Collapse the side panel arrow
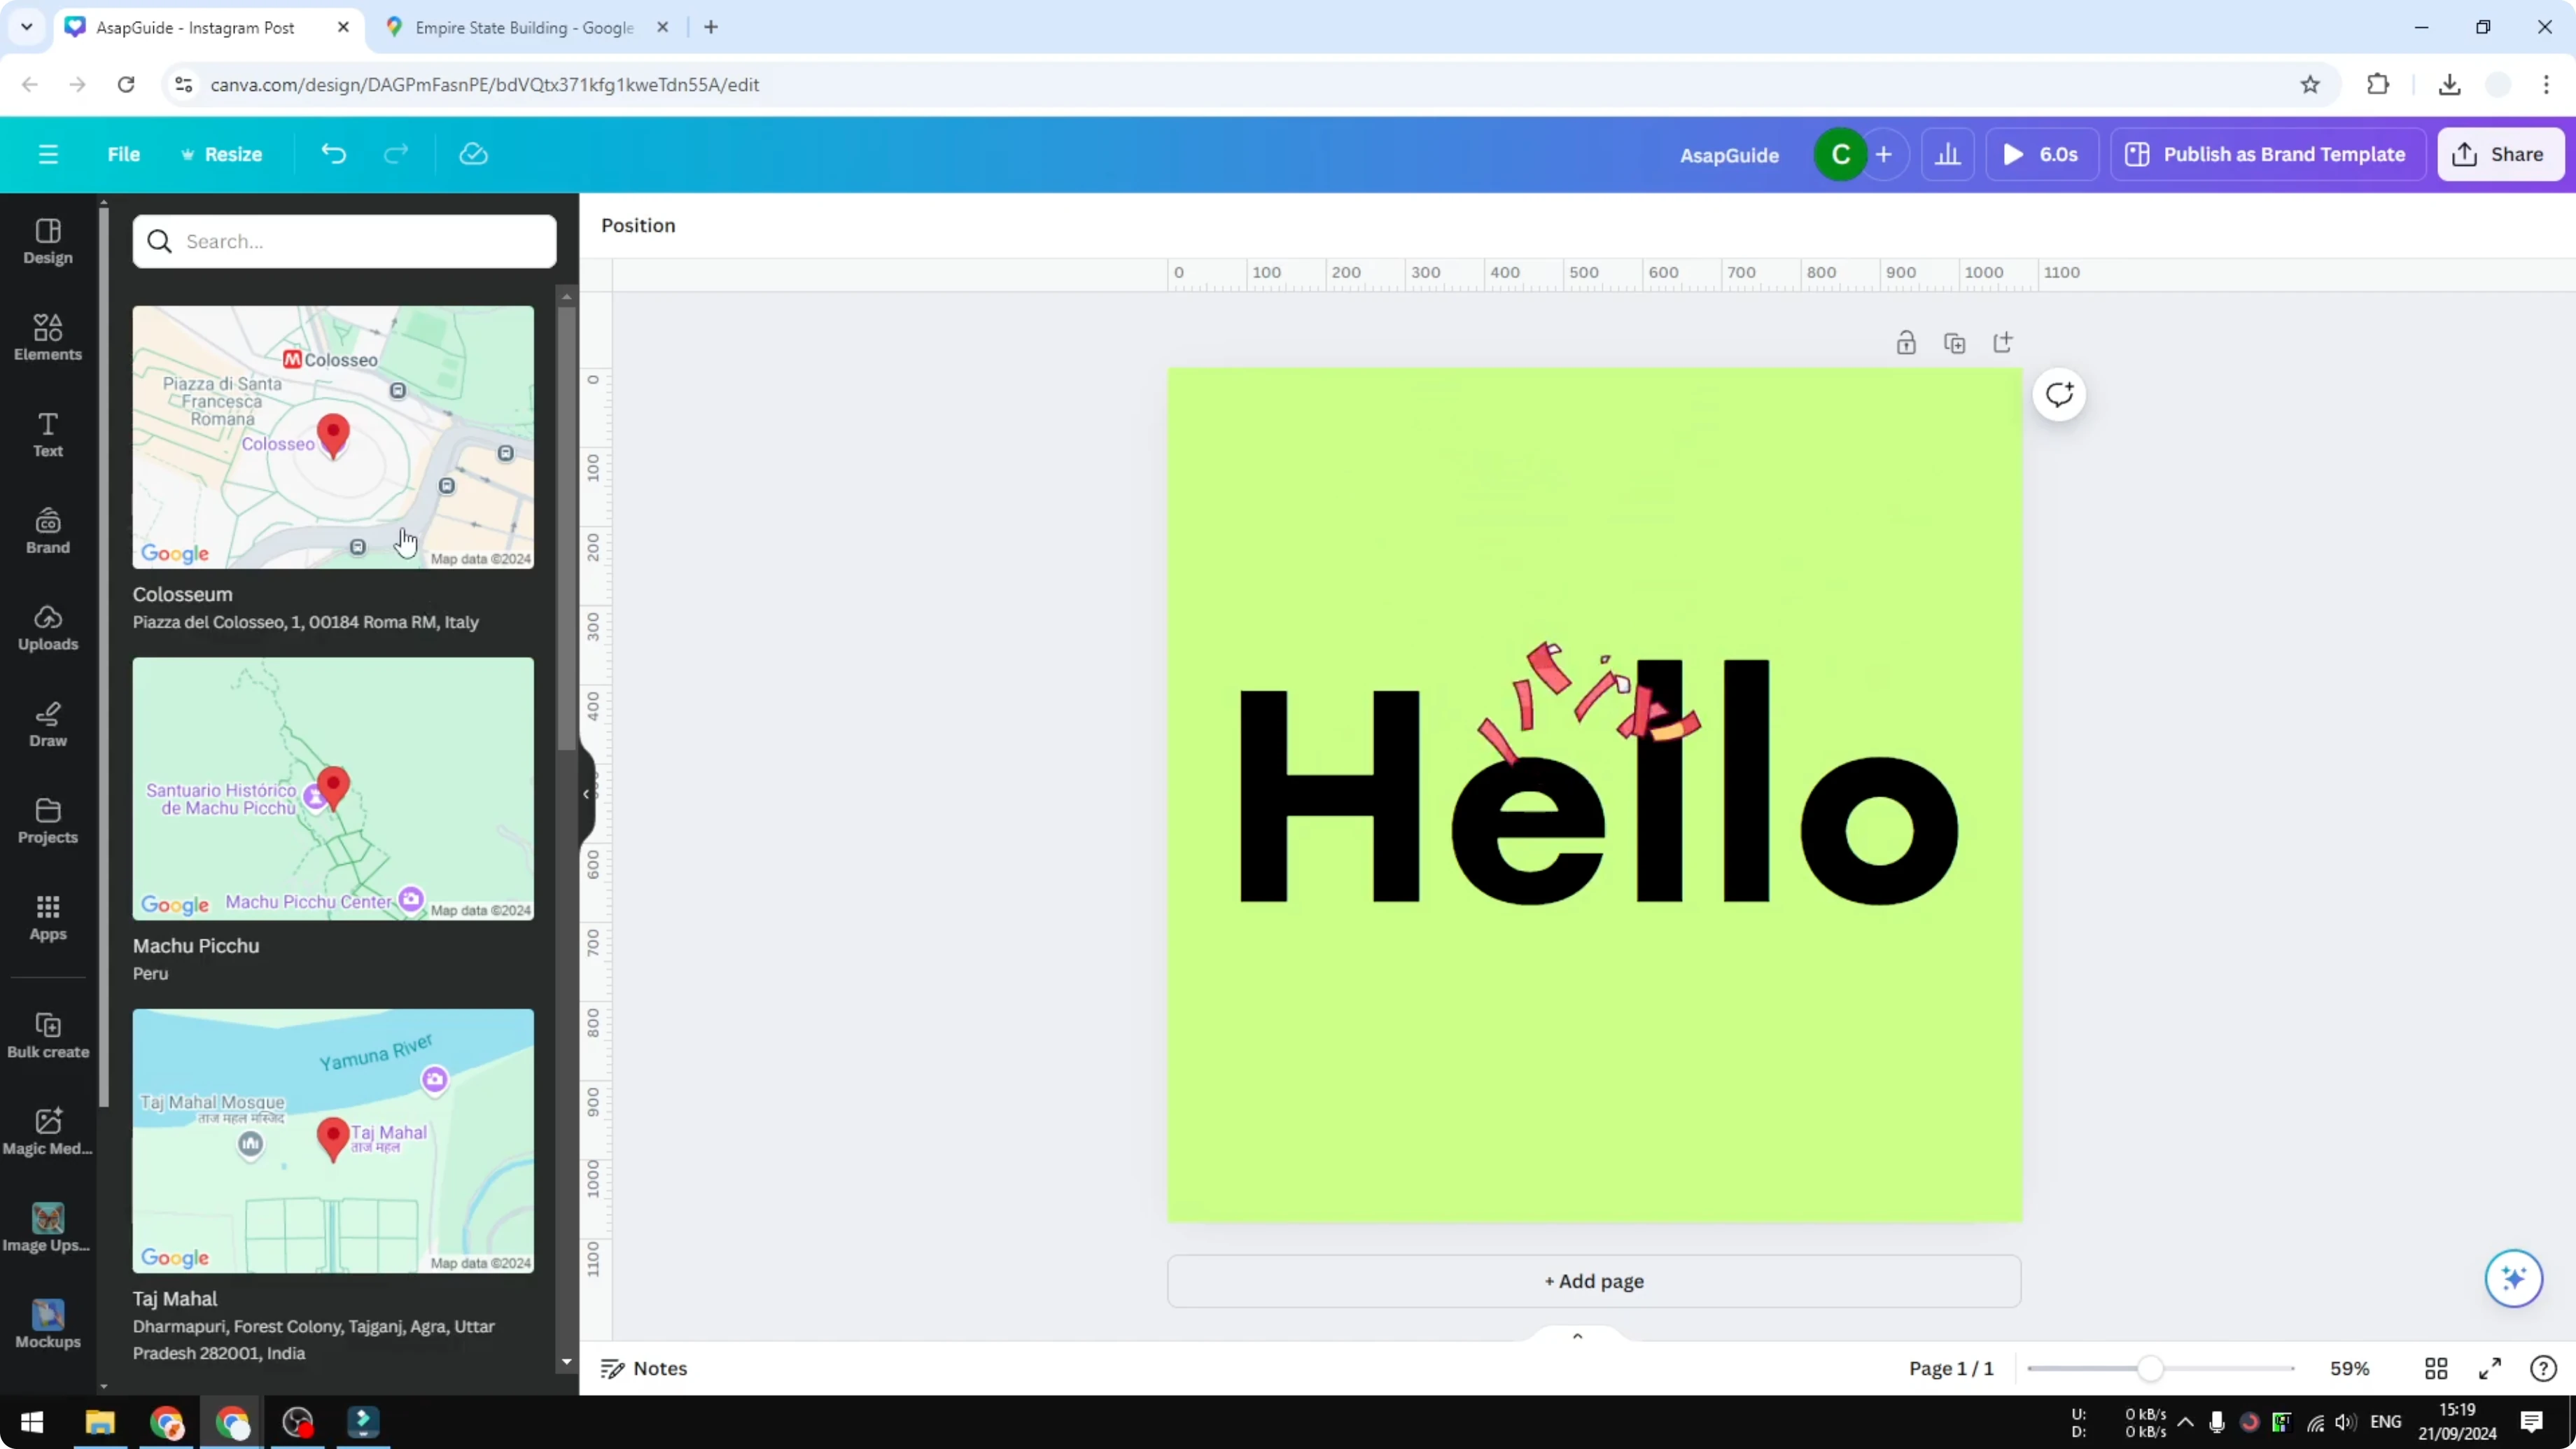Screen dimensions: 2576x1449 (x=587, y=794)
